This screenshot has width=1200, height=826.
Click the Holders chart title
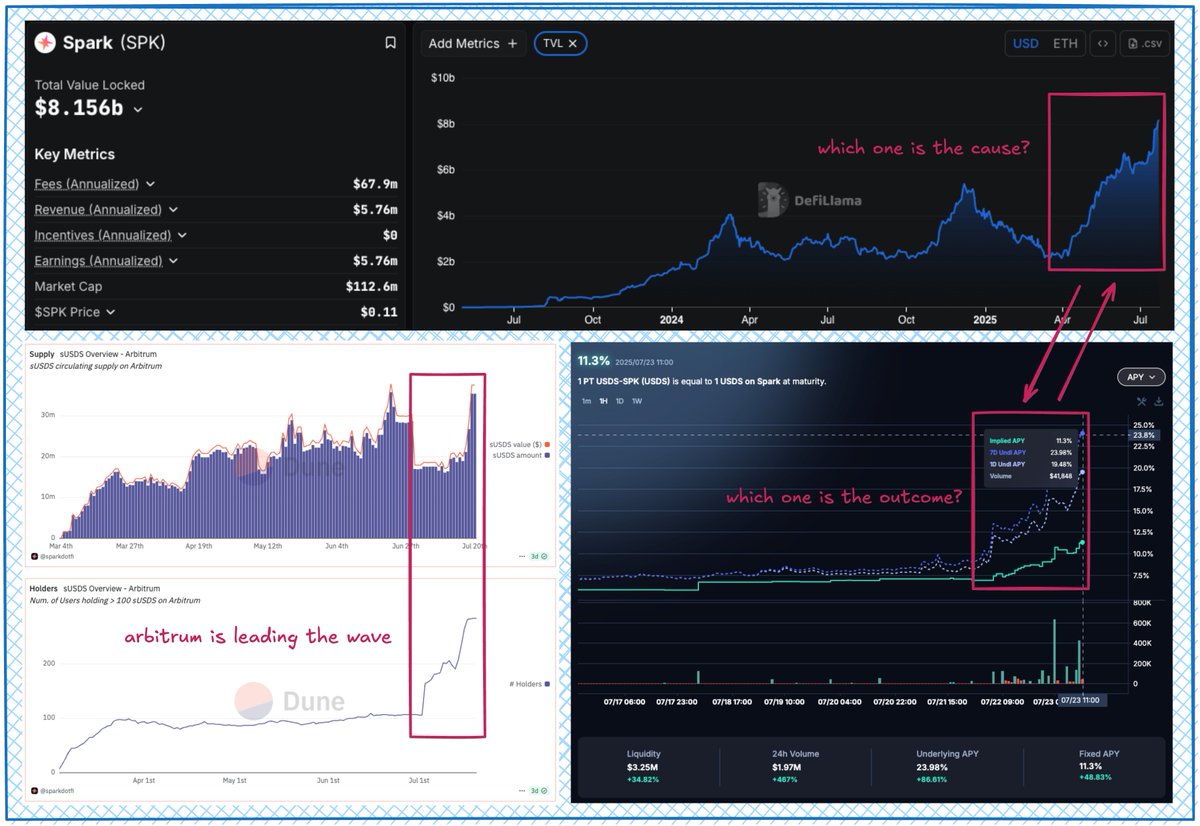[44, 590]
